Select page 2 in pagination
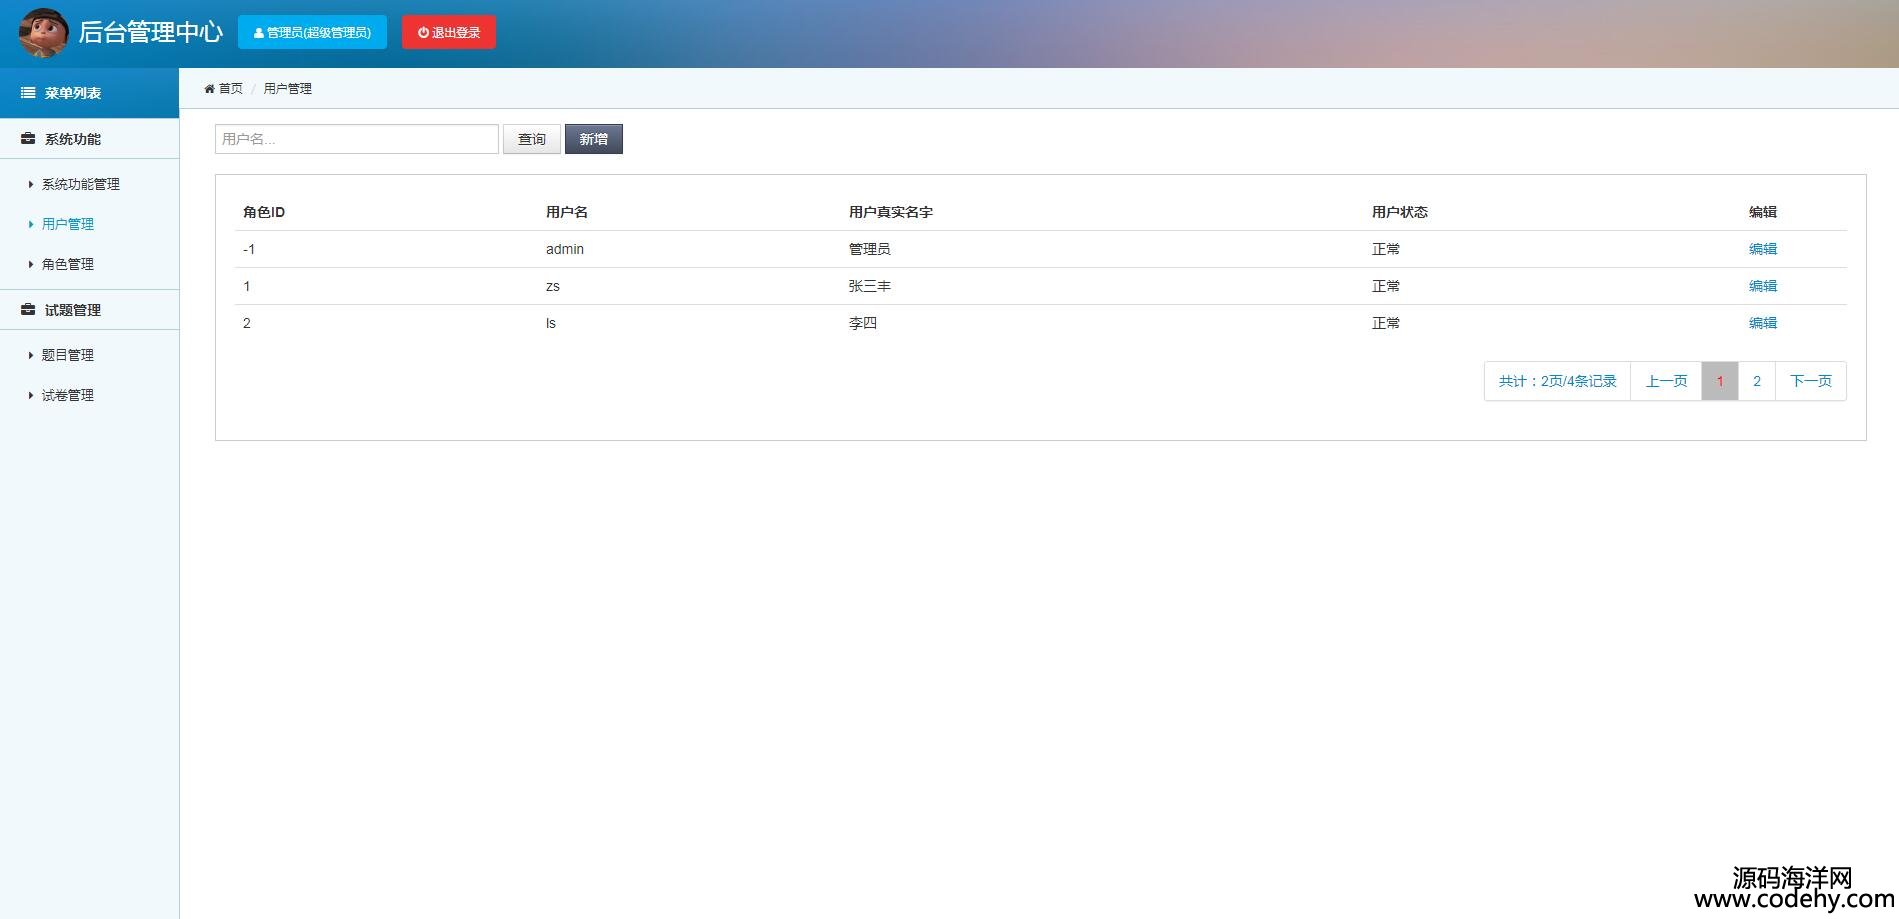1899x919 pixels. [1757, 381]
